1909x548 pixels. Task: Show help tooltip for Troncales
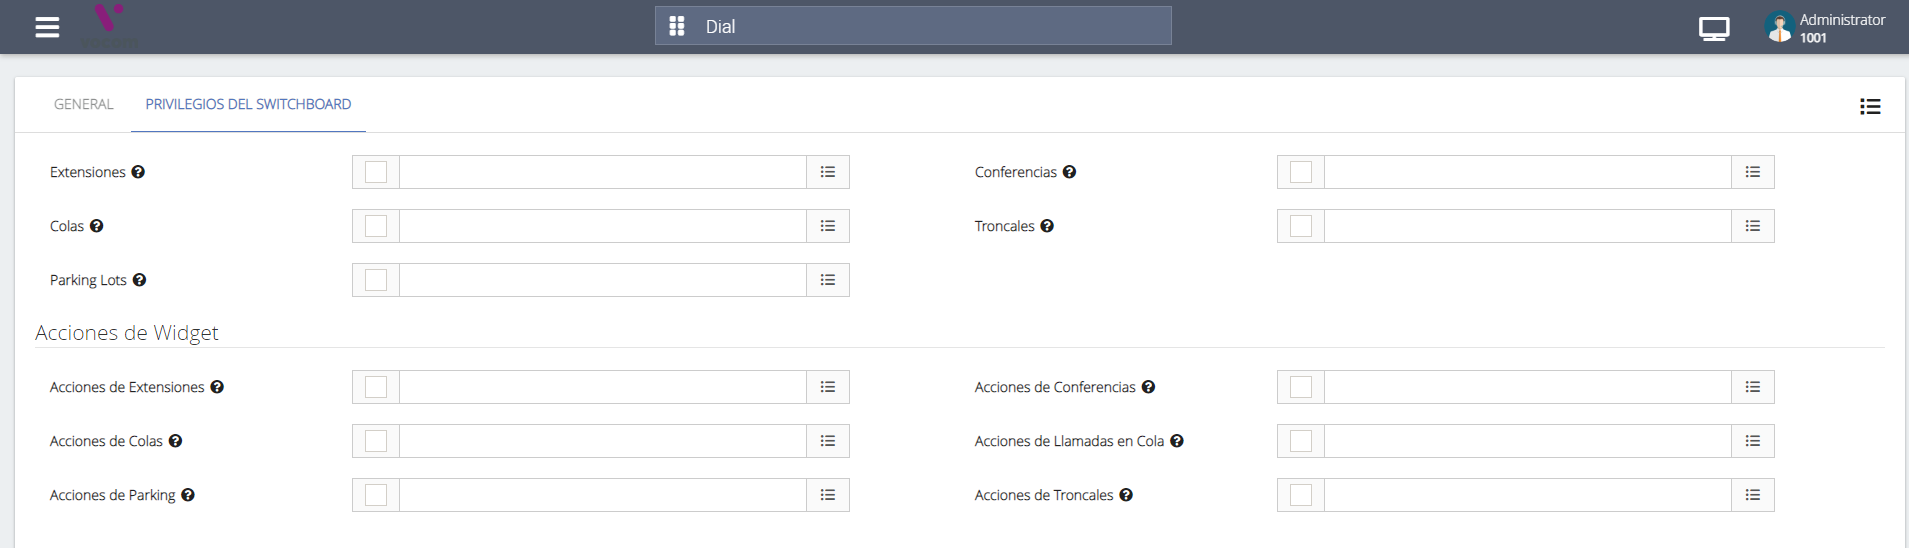pyautogui.click(x=1047, y=226)
